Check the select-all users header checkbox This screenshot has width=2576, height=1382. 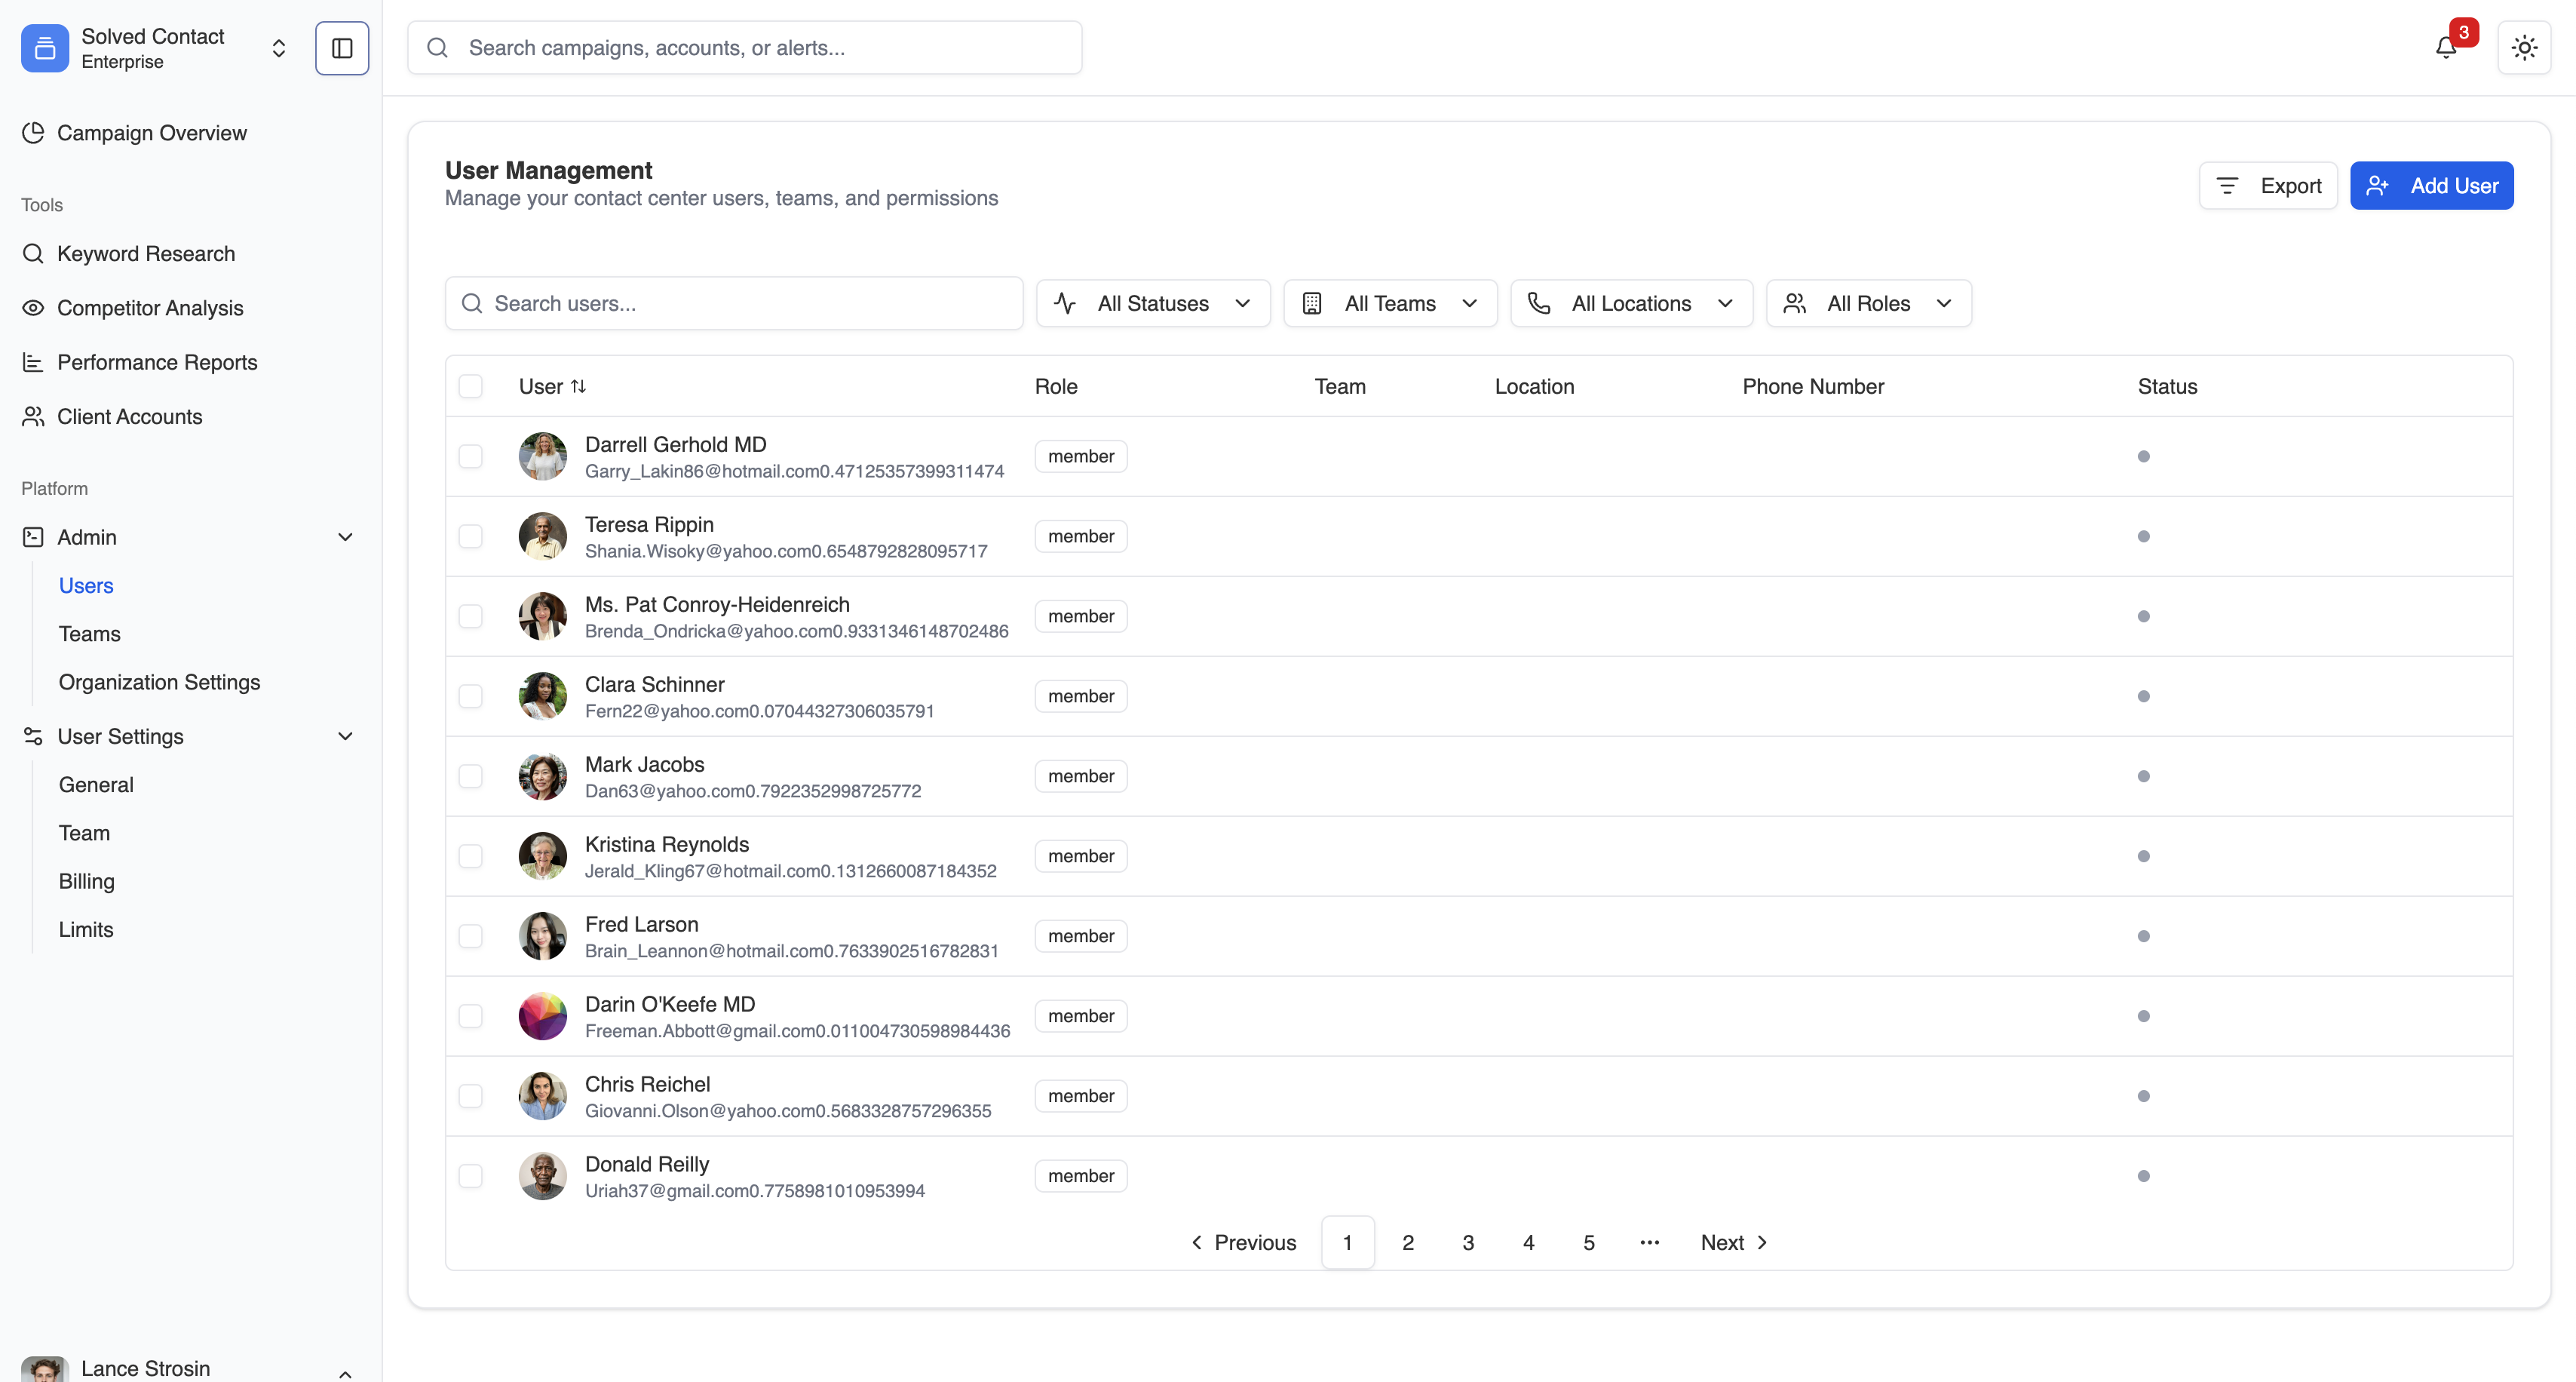470,386
